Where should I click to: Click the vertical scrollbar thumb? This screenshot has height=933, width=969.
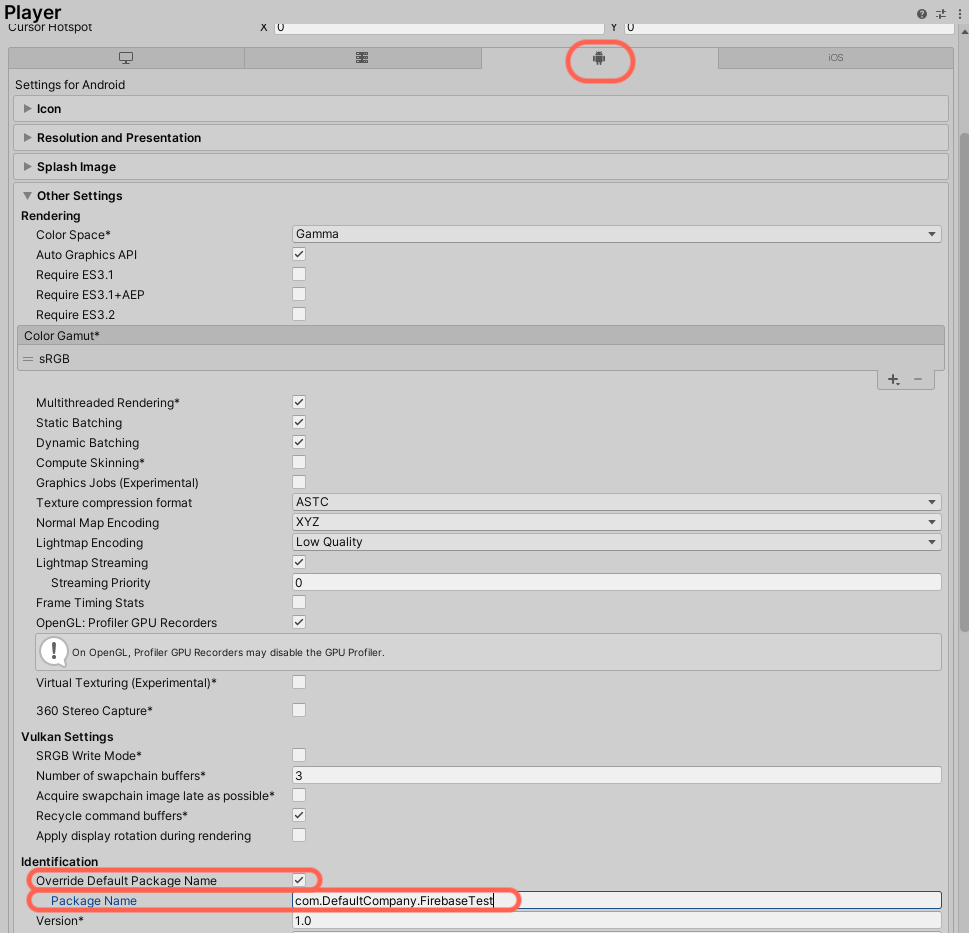click(963, 382)
